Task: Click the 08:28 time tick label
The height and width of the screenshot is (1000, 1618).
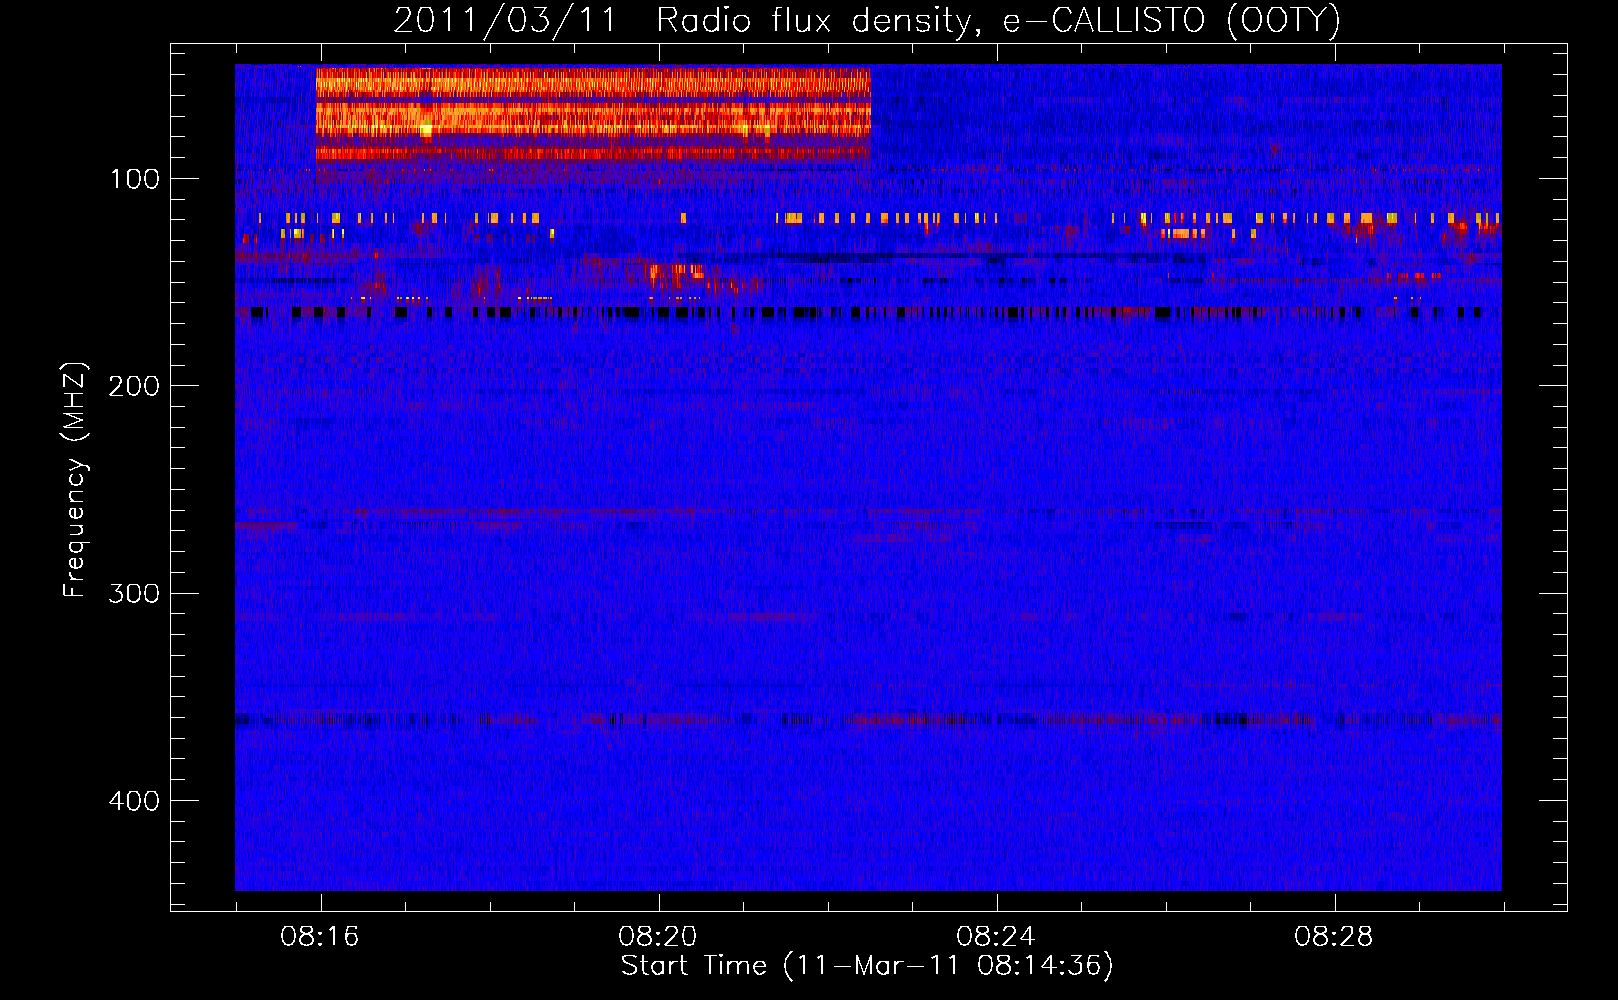Action: [x=1334, y=937]
